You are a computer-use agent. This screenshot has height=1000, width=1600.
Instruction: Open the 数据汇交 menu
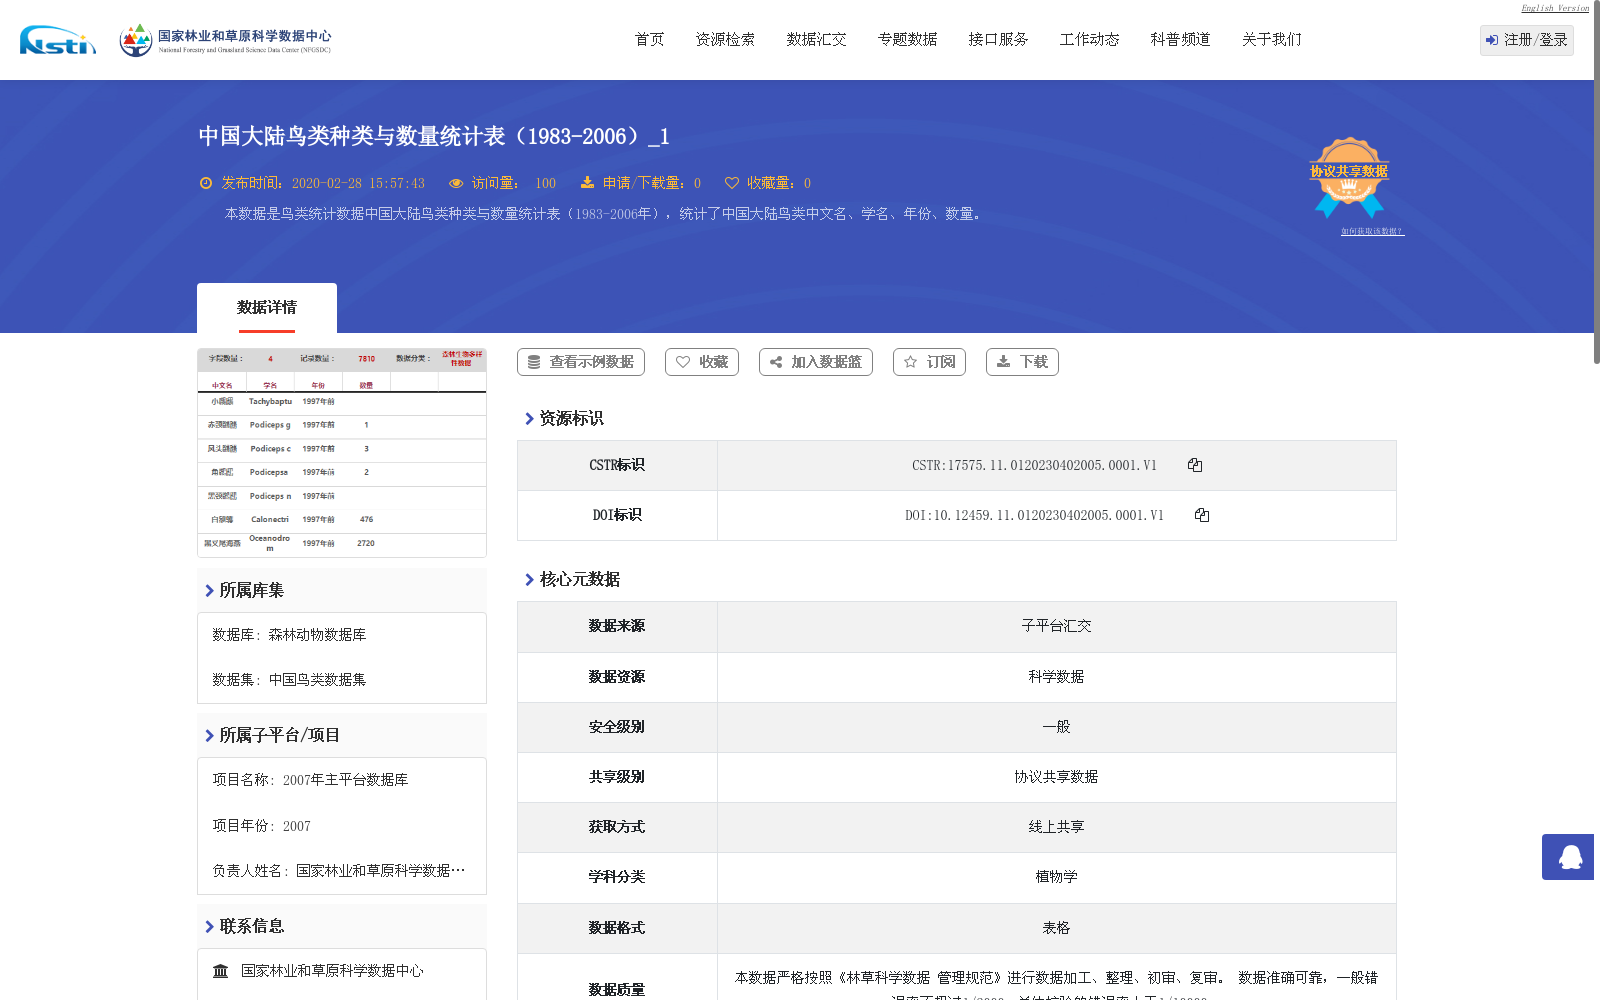coord(816,40)
